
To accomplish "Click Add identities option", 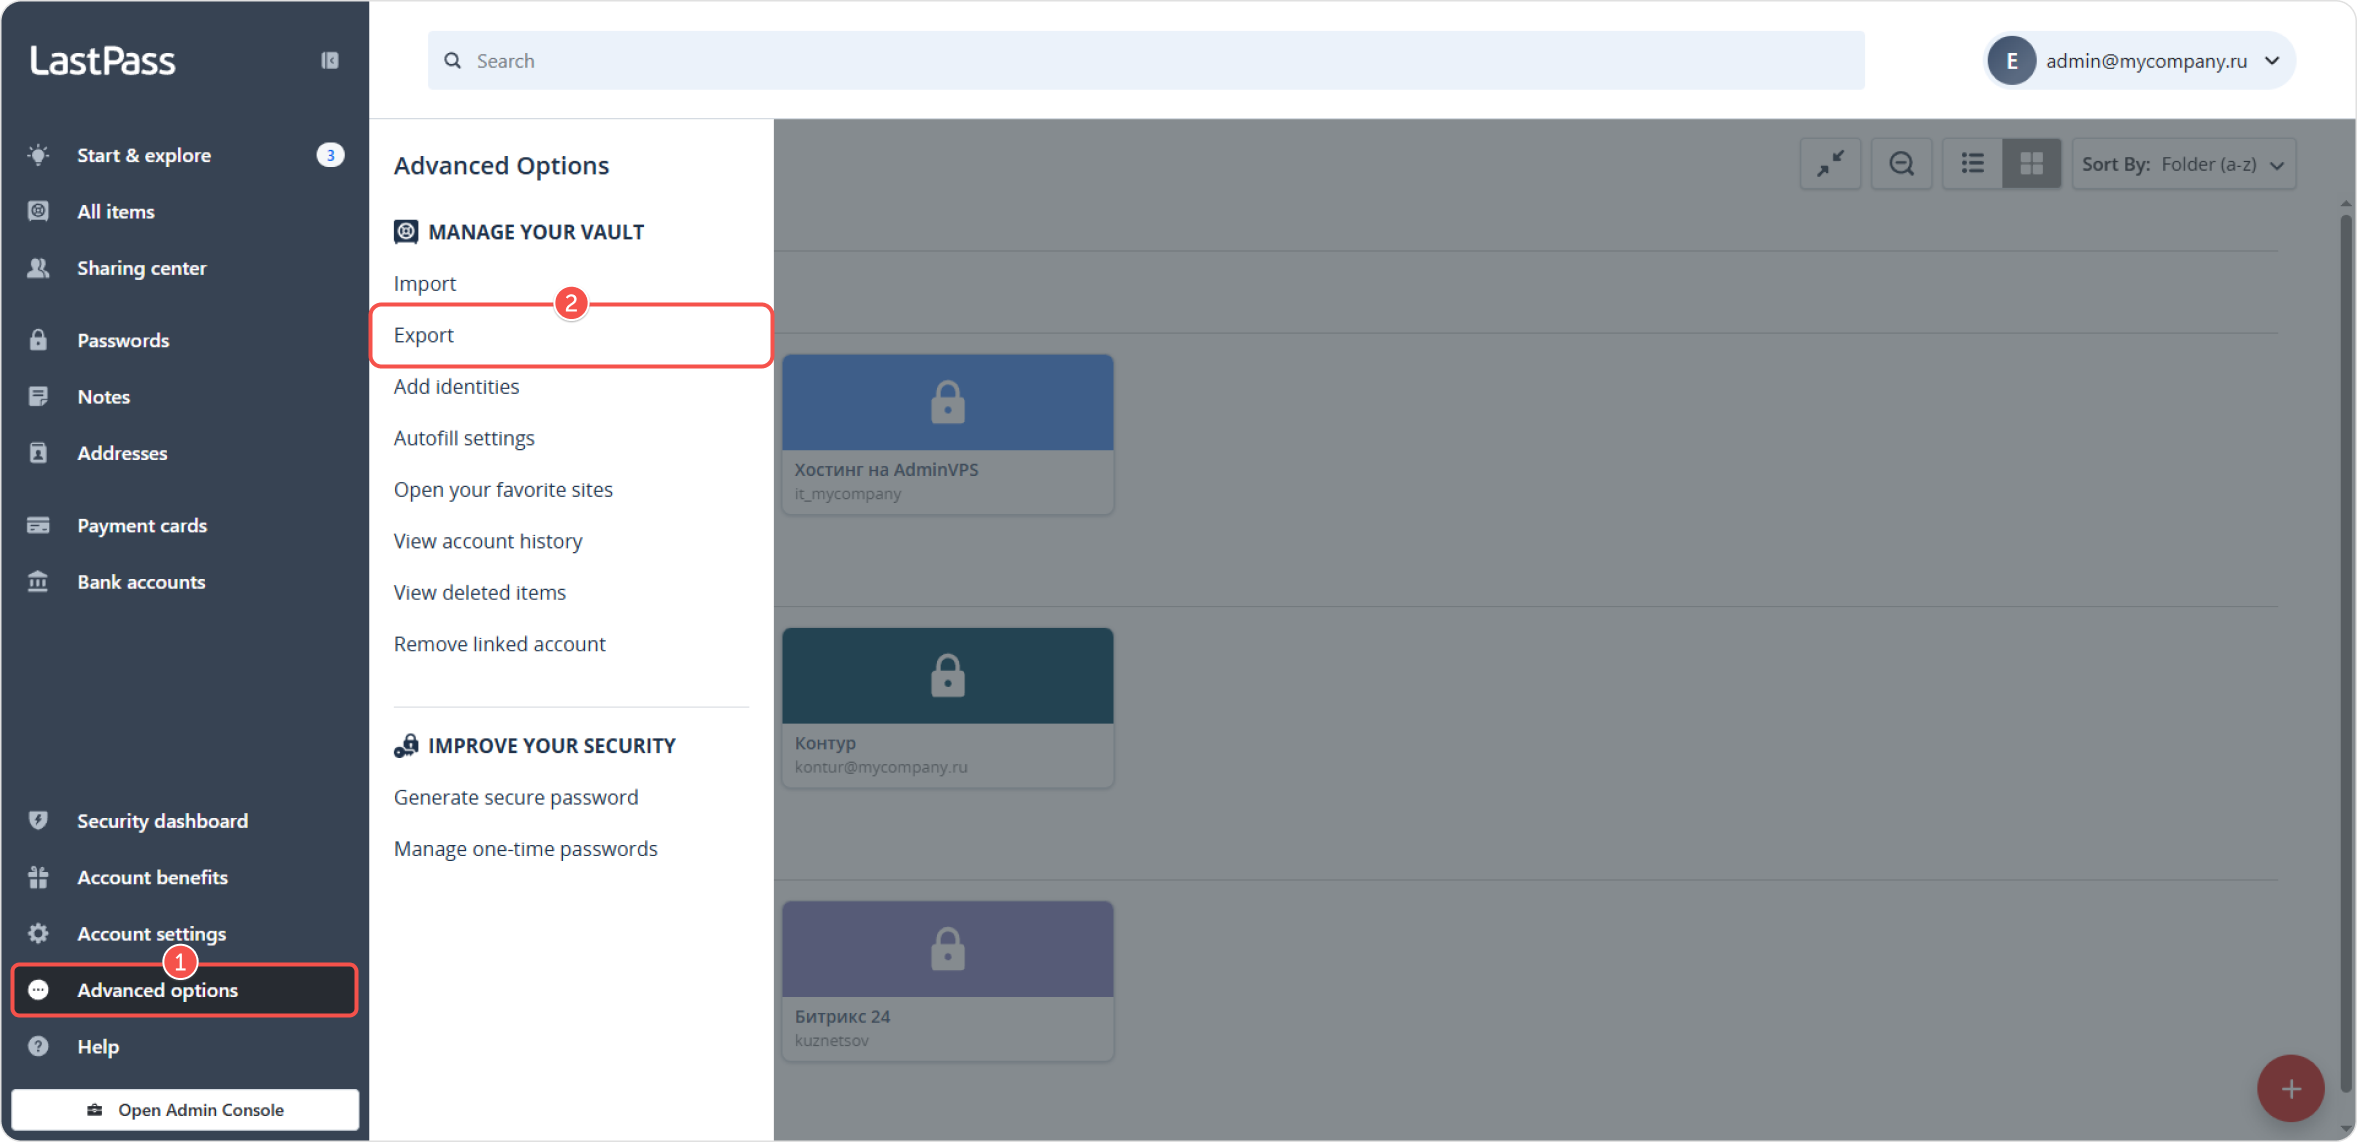I will click(x=456, y=387).
